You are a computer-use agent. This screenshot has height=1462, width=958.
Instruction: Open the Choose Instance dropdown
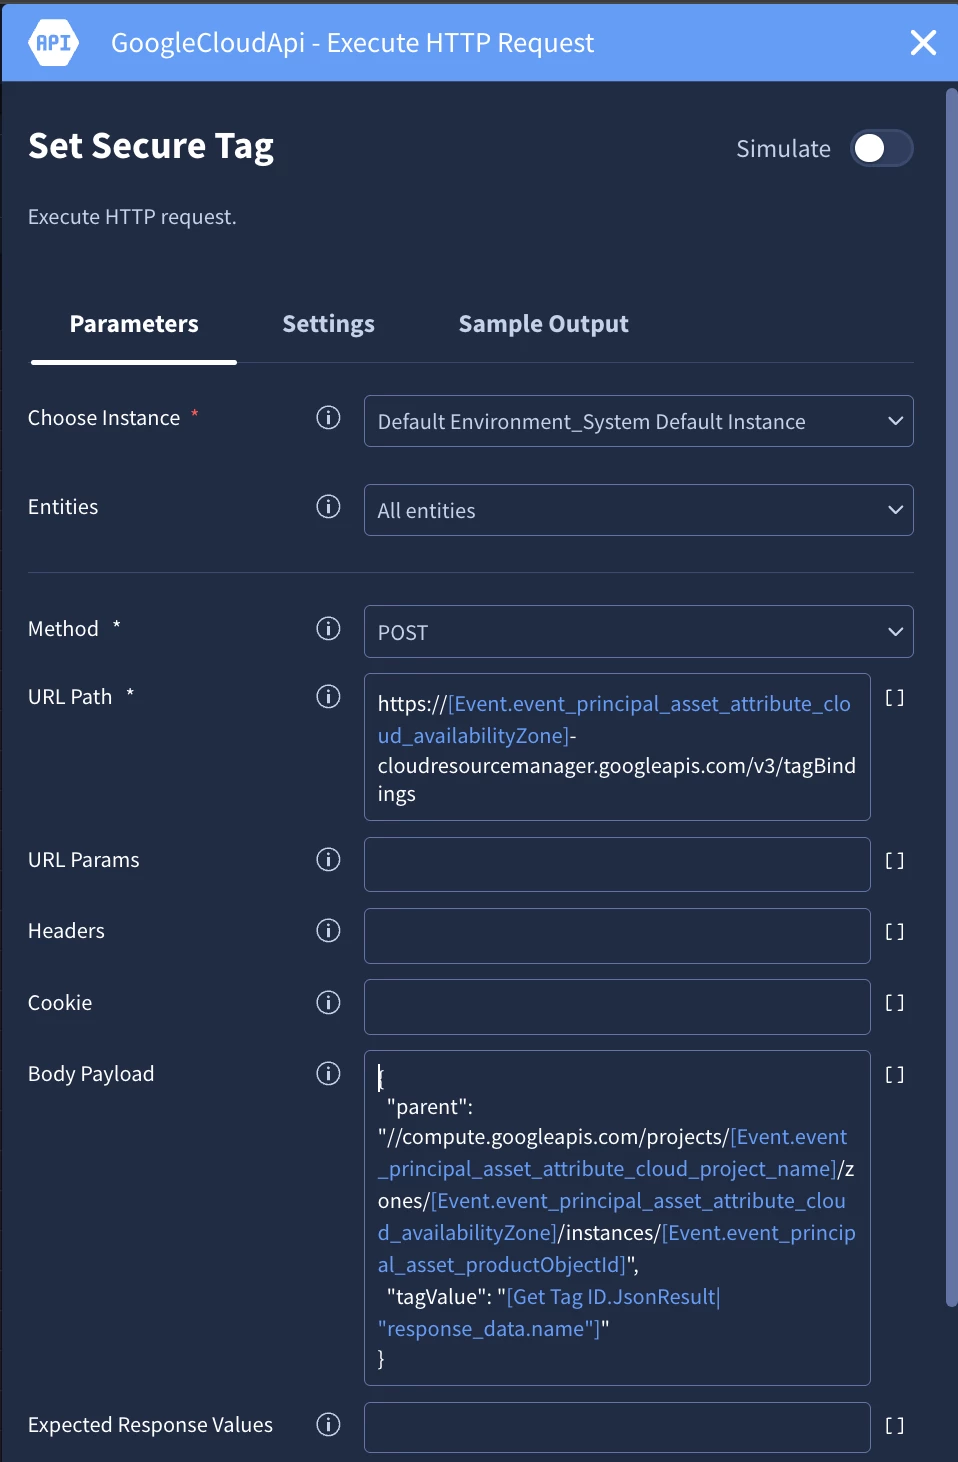click(x=638, y=421)
